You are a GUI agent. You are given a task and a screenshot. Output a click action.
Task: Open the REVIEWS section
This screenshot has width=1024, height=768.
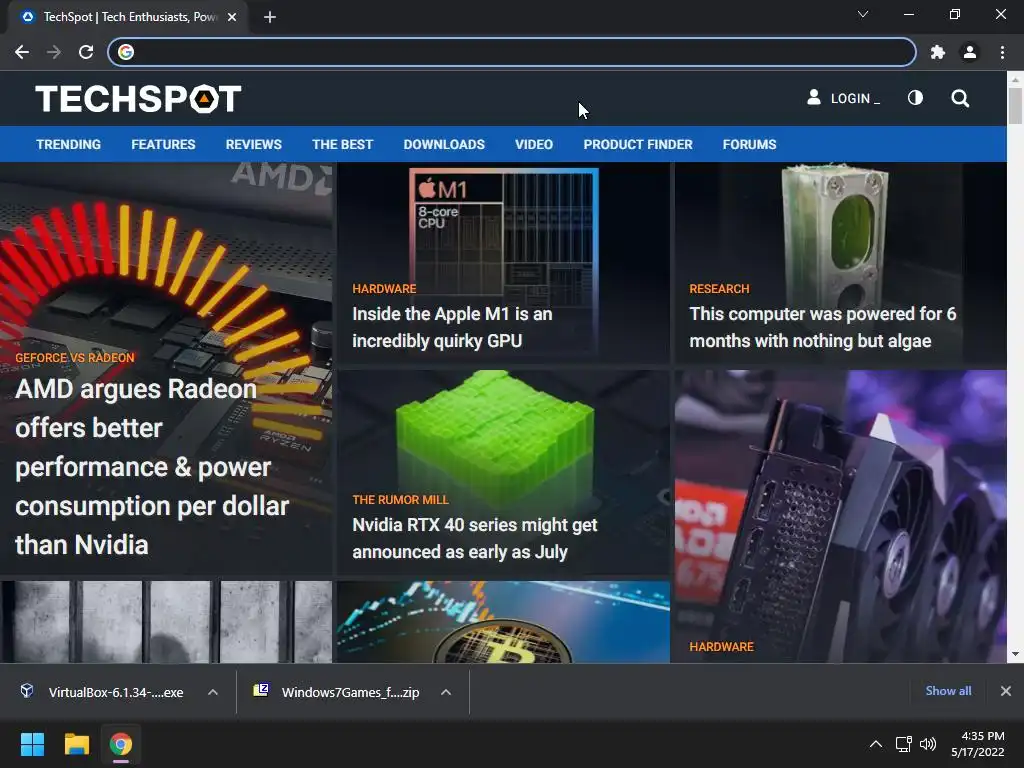pos(253,144)
